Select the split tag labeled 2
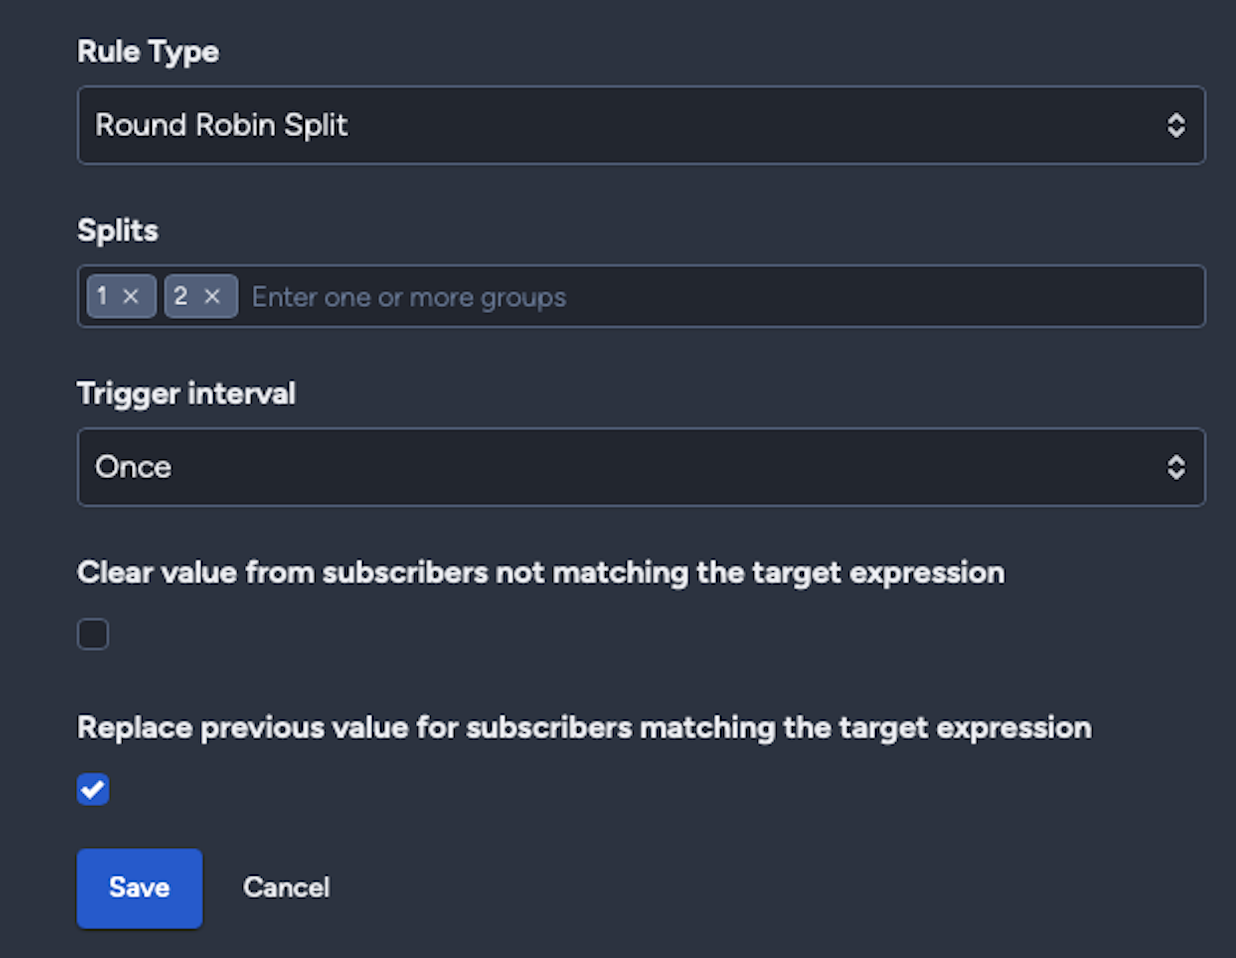Screen dimensions: 1236x958 tap(181, 297)
